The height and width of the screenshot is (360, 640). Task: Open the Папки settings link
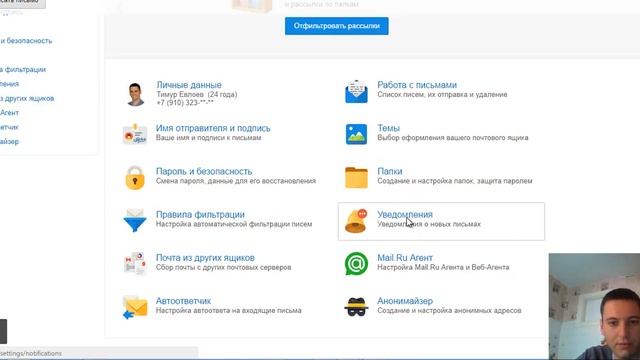pos(390,171)
